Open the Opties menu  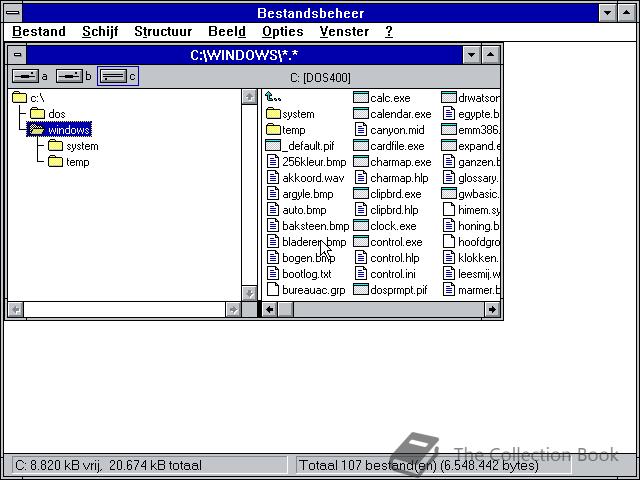coord(282,31)
